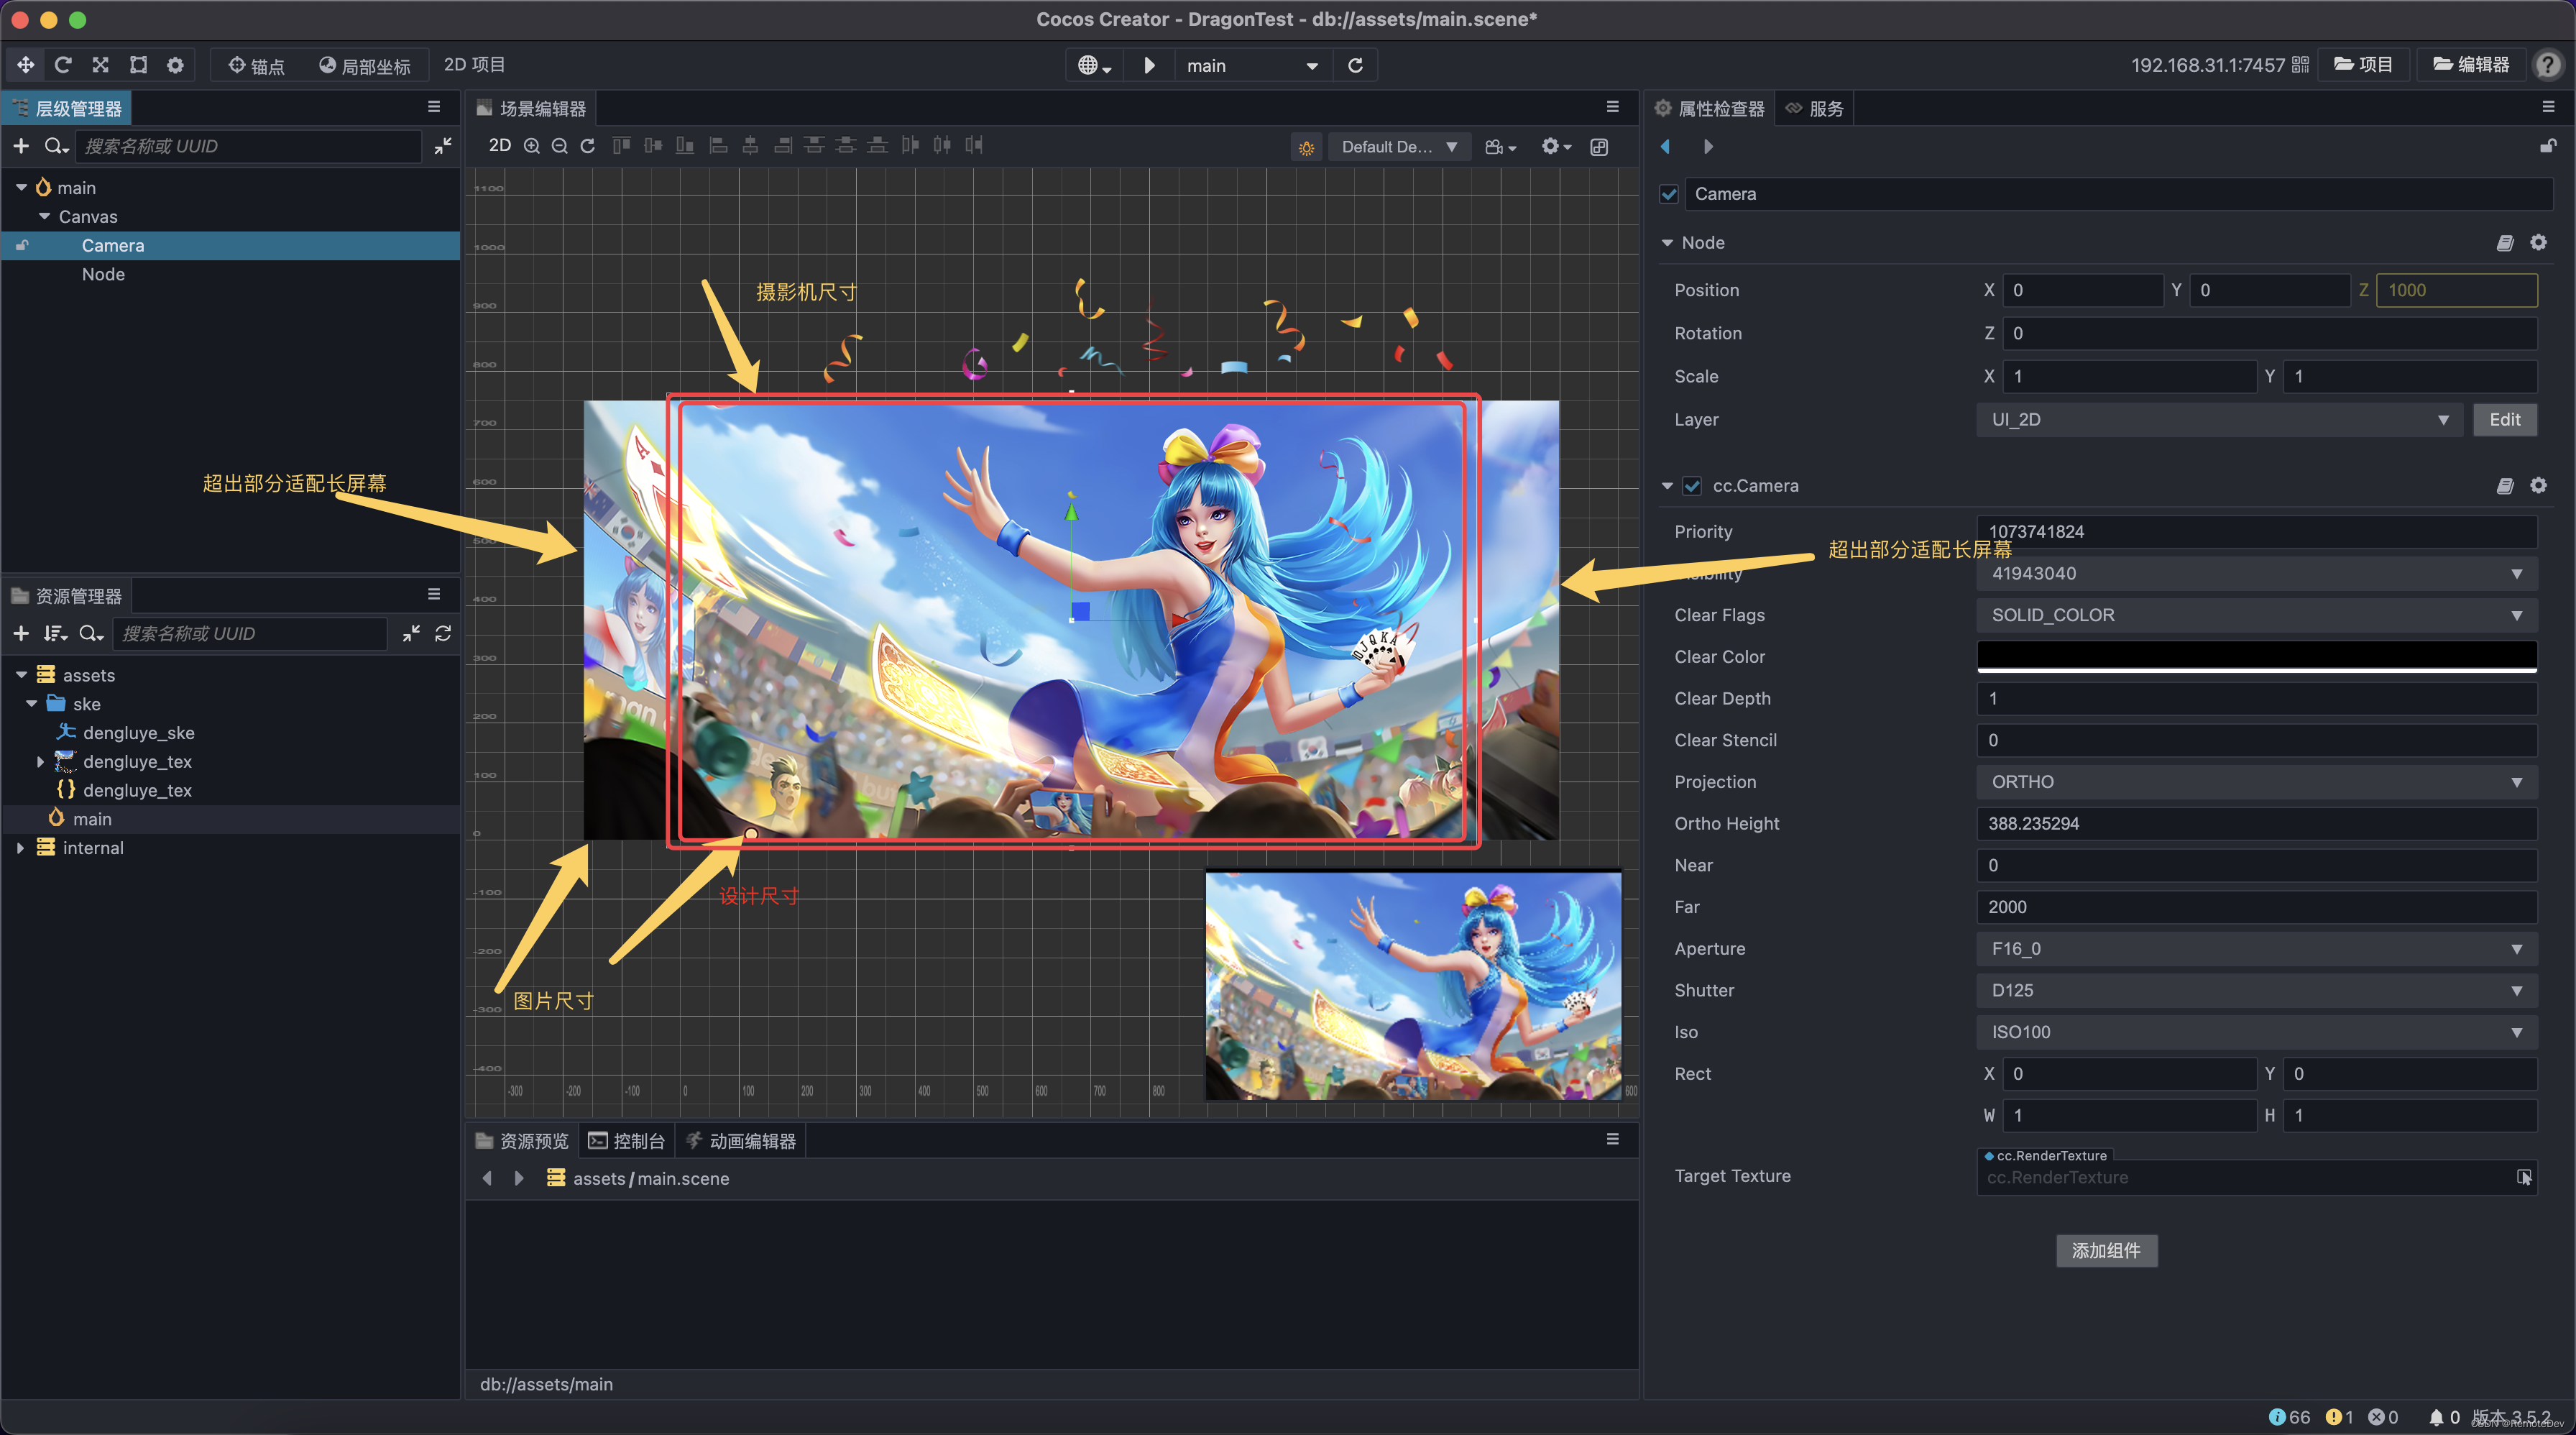This screenshot has width=2576, height=1435.
Task: Toggle 2D view mode in scene editor
Action: coord(500,145)
